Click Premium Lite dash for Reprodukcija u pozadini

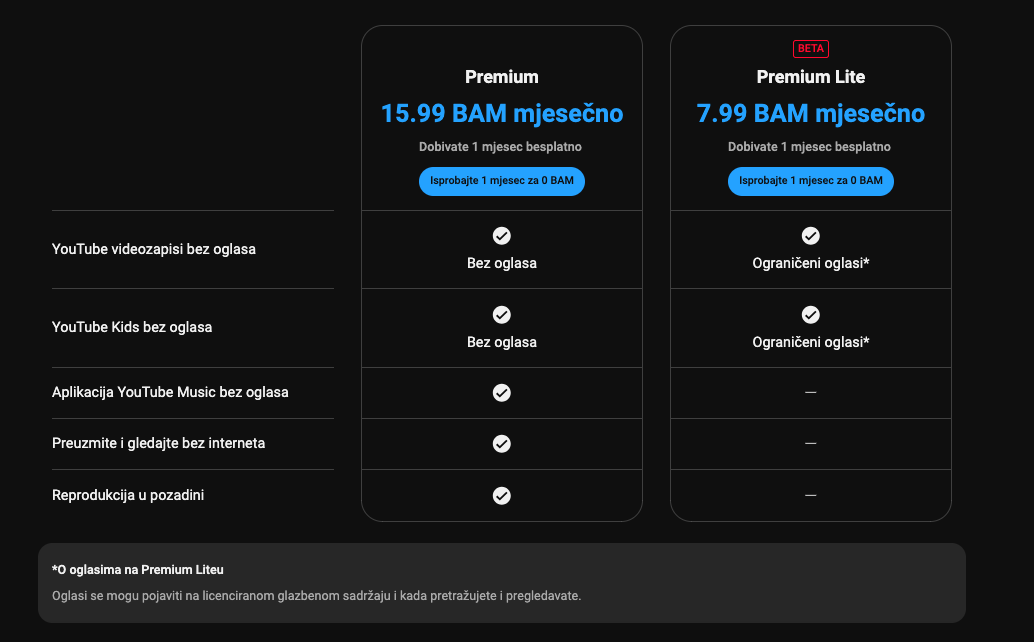[810, 495]
